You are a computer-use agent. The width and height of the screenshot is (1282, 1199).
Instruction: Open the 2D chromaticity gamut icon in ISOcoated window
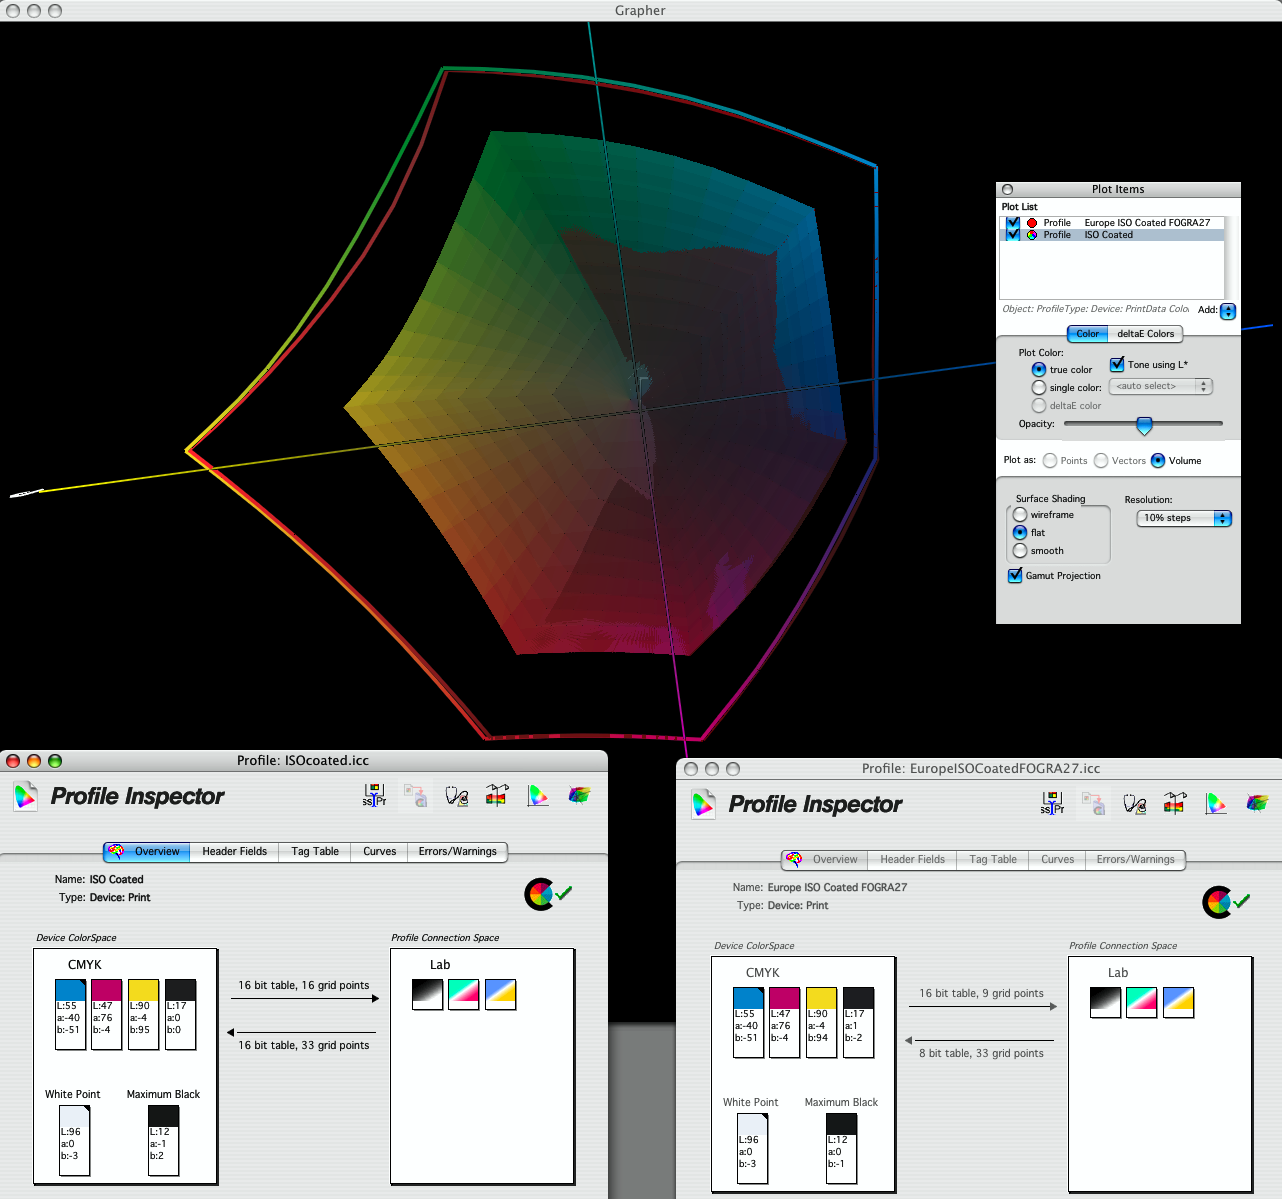(538, 796)
